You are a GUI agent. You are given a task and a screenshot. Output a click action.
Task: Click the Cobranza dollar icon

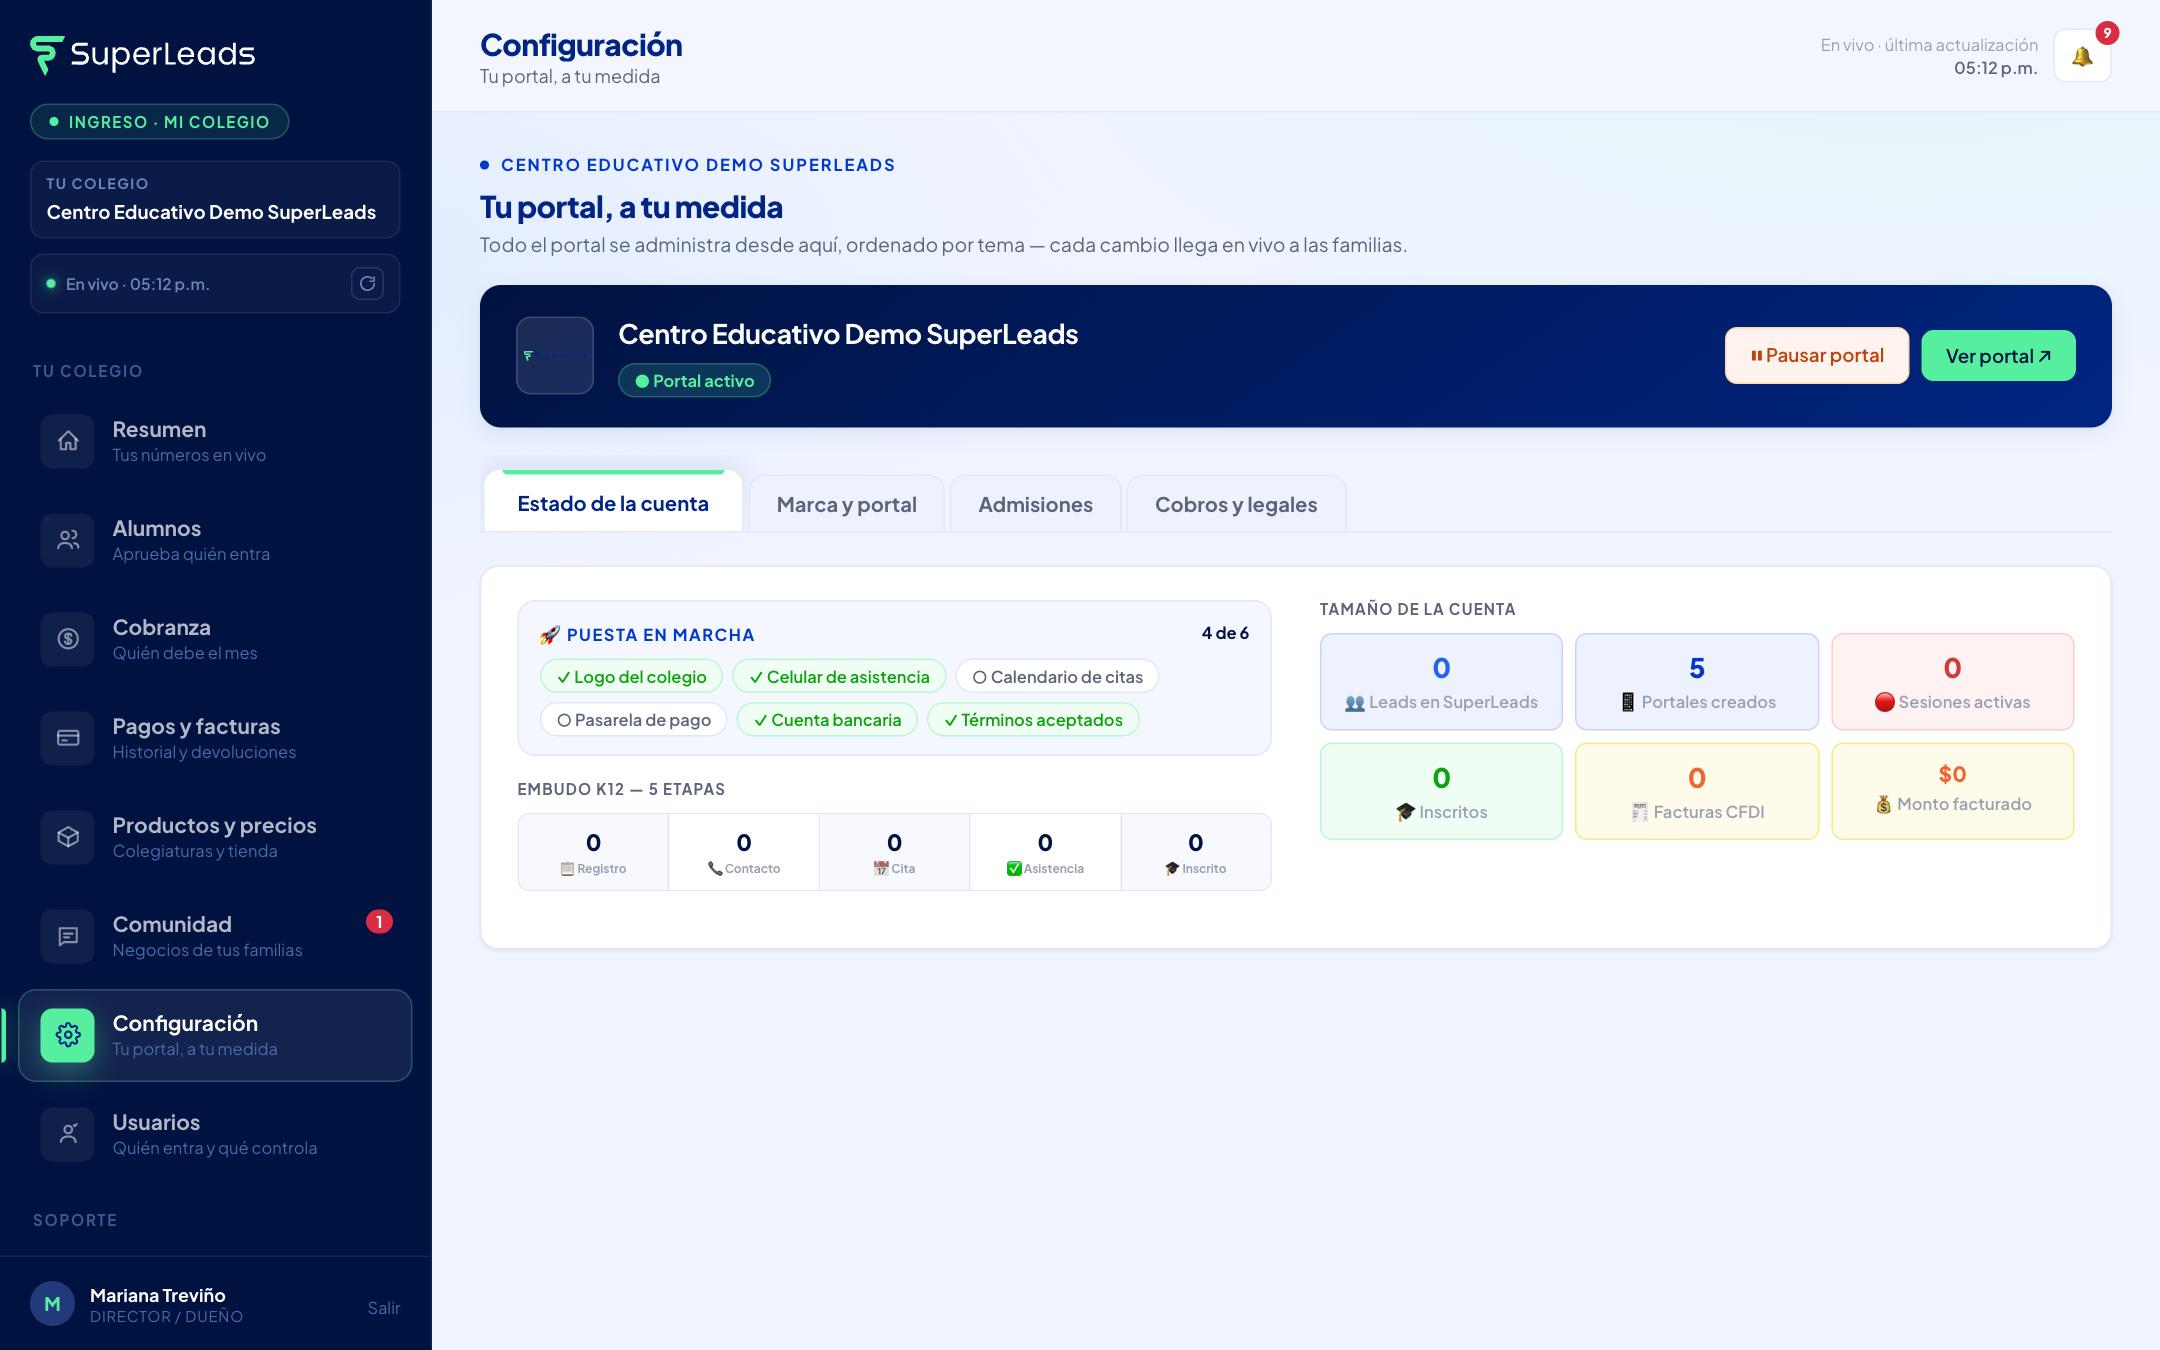point(68,639)
